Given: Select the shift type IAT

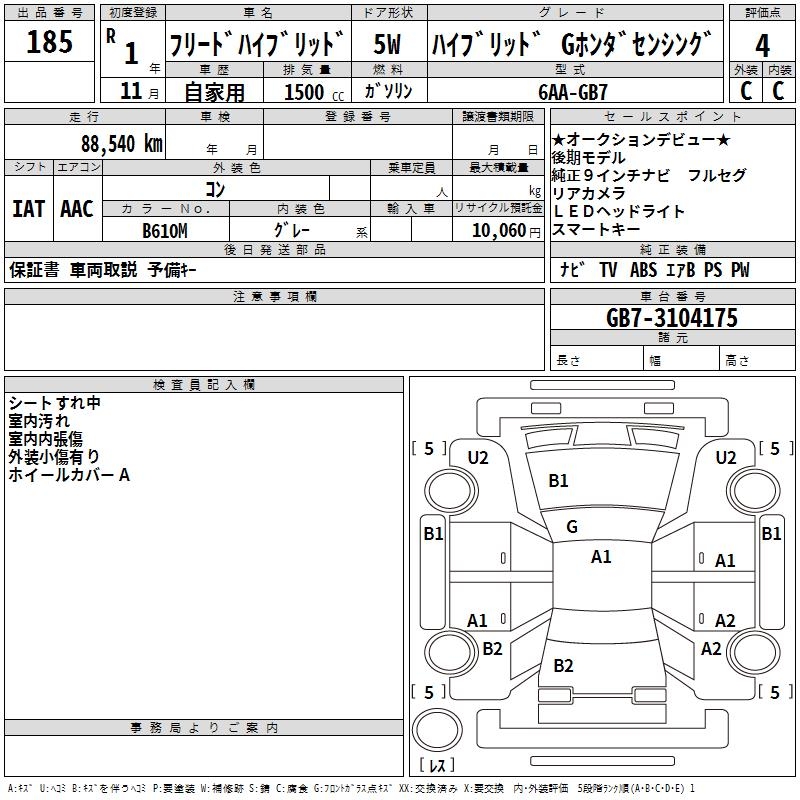Looking at the screenshot, I should 29,209.
